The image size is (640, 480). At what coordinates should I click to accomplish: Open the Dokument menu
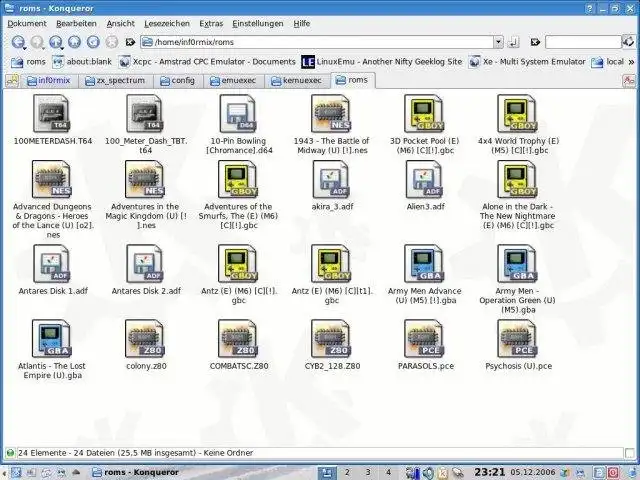(x=27, y=24)
